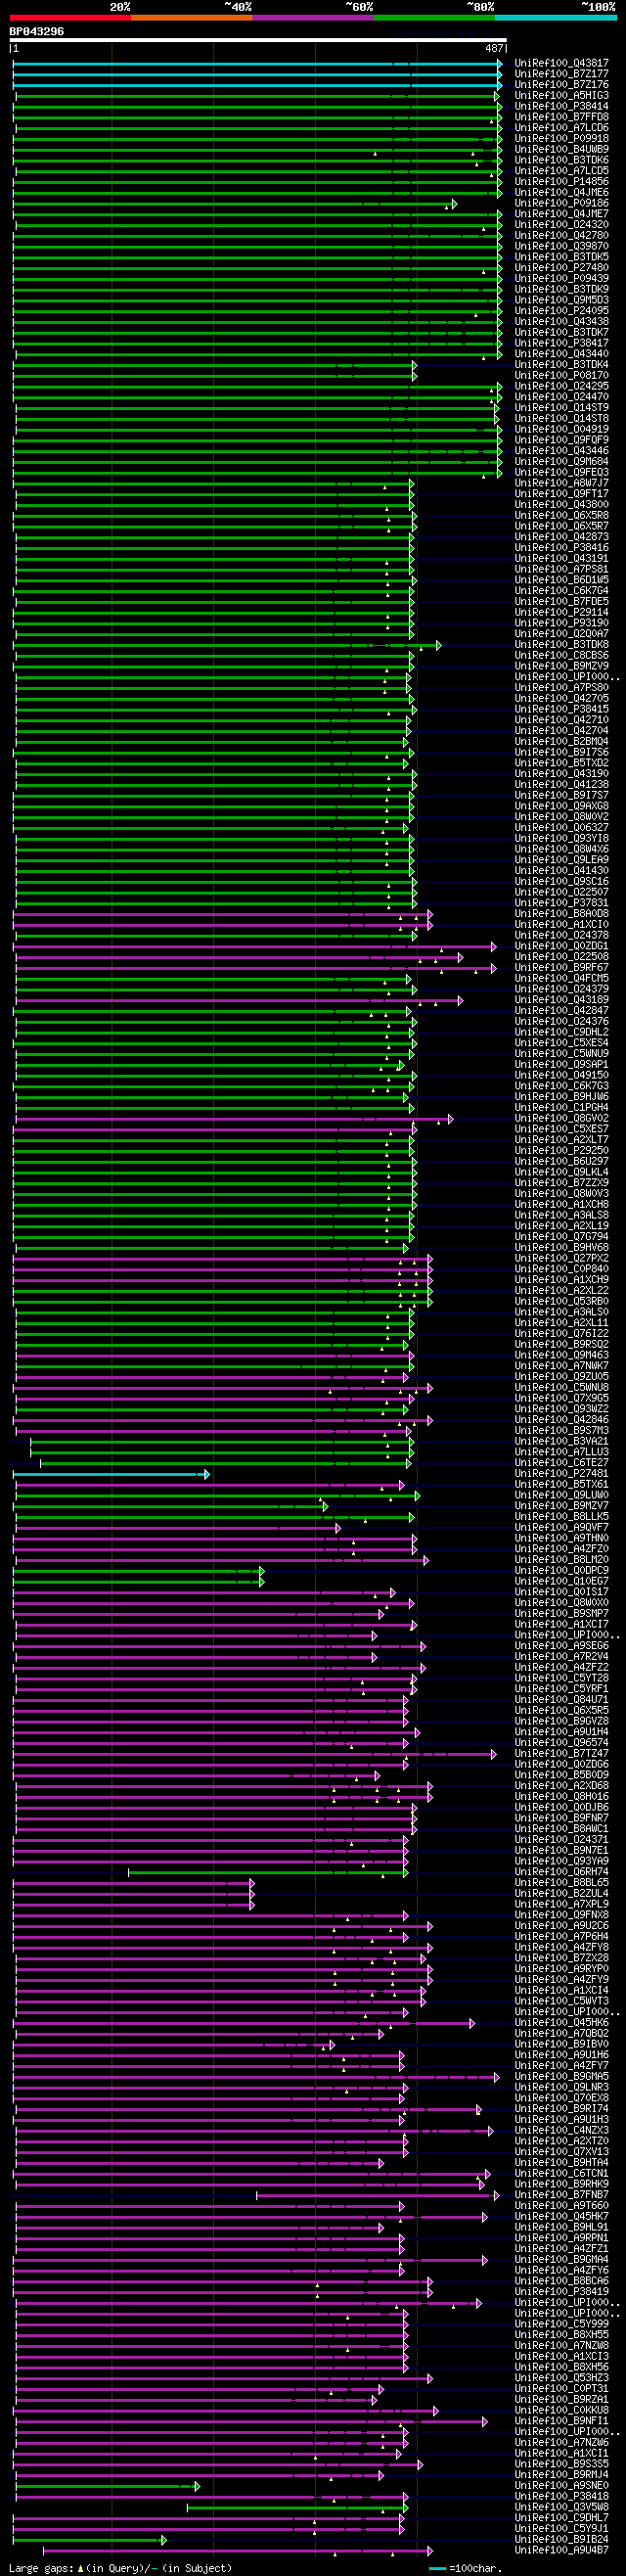
Task: Select hit label UniRef100_B6U297
Action: 562,1162
